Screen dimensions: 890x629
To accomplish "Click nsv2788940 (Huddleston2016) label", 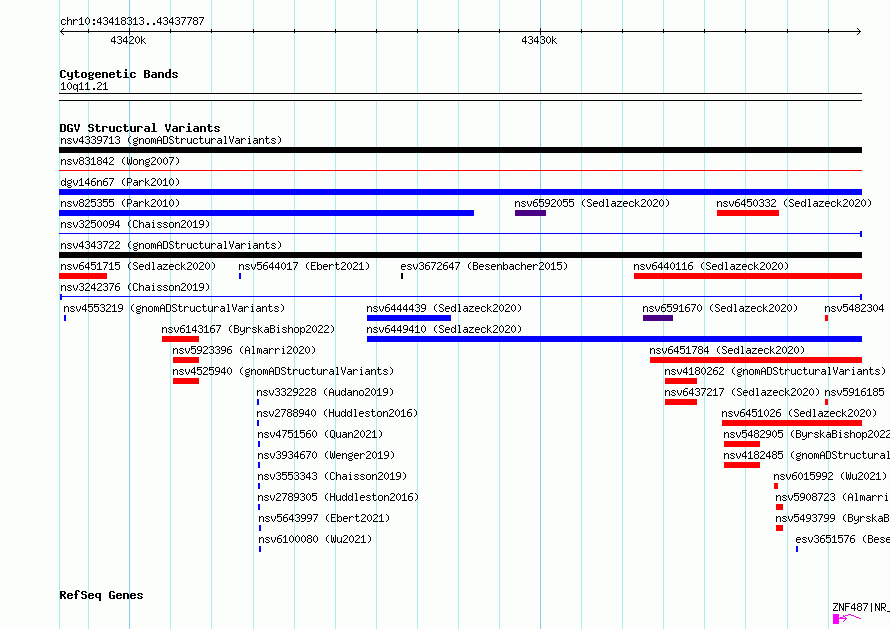I will pyautogui.click(x=337, y=413).
